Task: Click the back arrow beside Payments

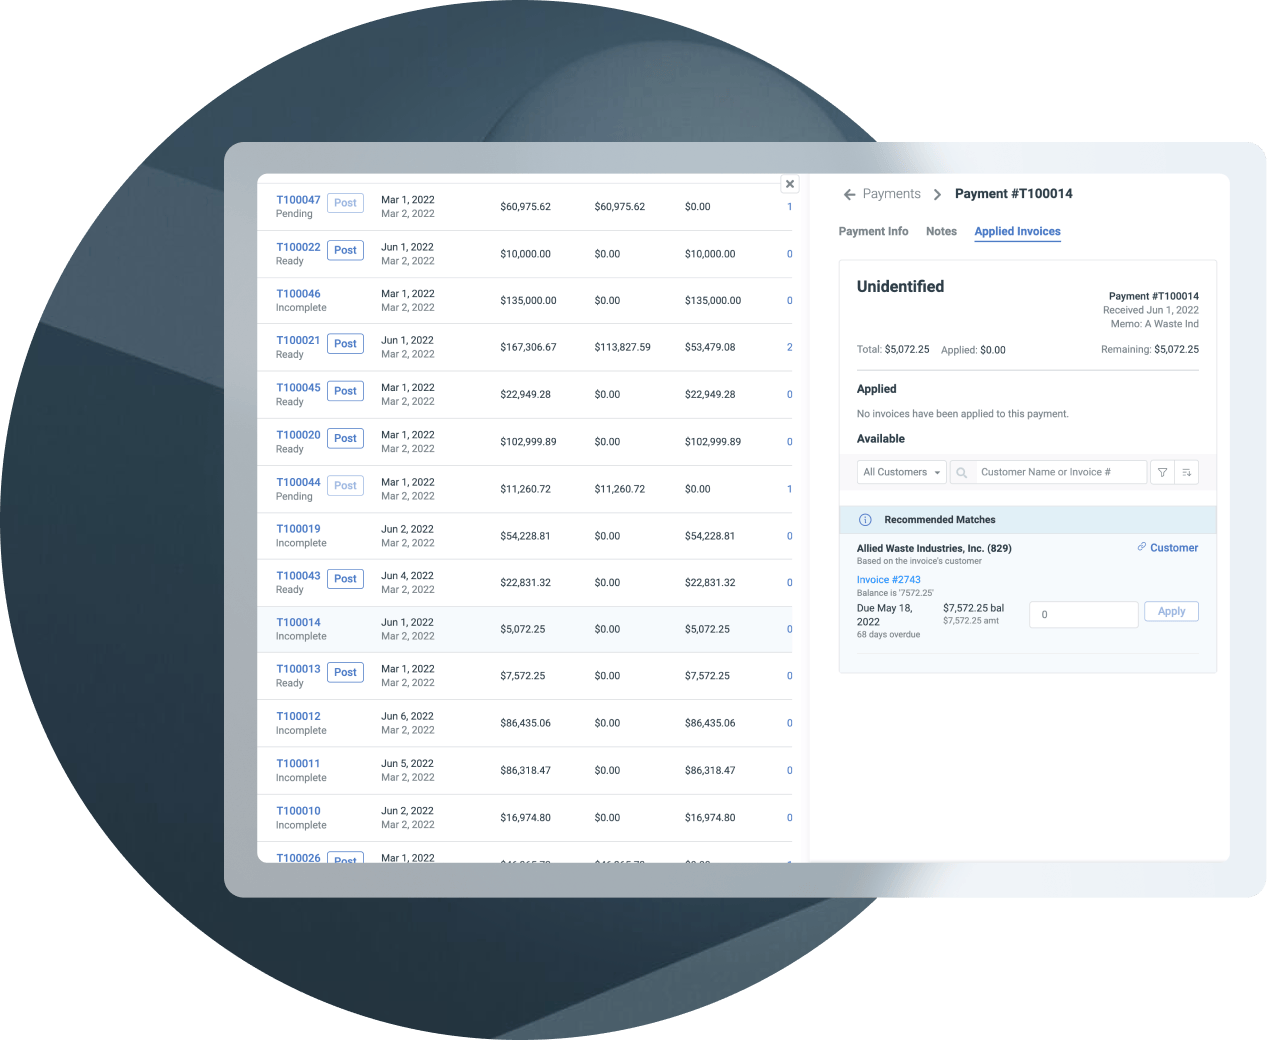Action: point(849,194)
